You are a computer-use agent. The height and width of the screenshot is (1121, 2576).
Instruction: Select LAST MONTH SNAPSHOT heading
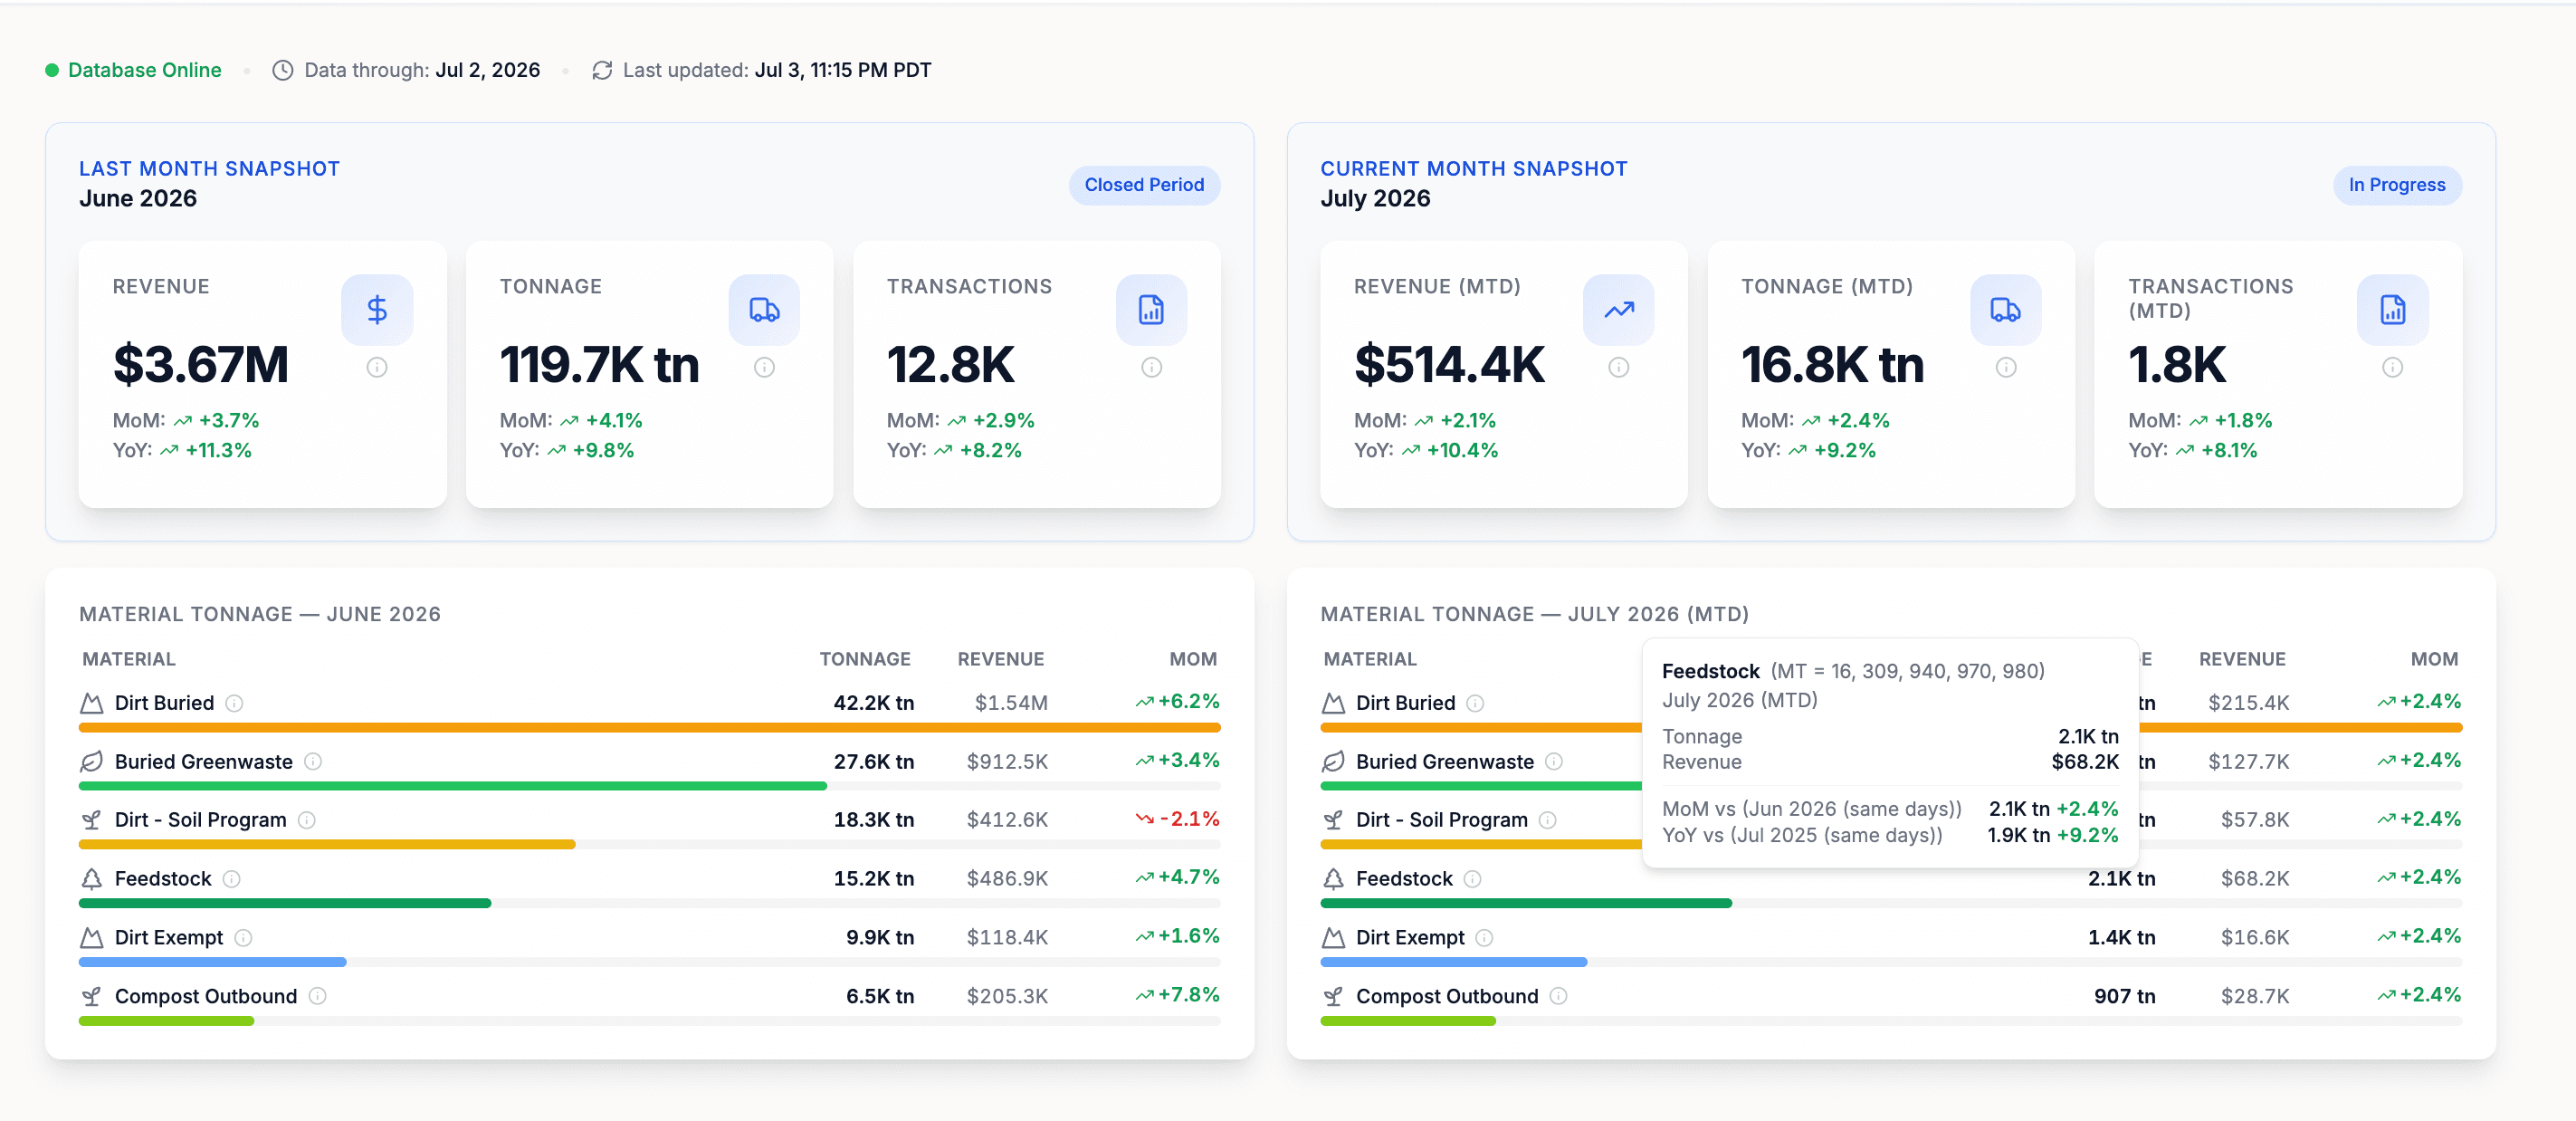point(210,169)
